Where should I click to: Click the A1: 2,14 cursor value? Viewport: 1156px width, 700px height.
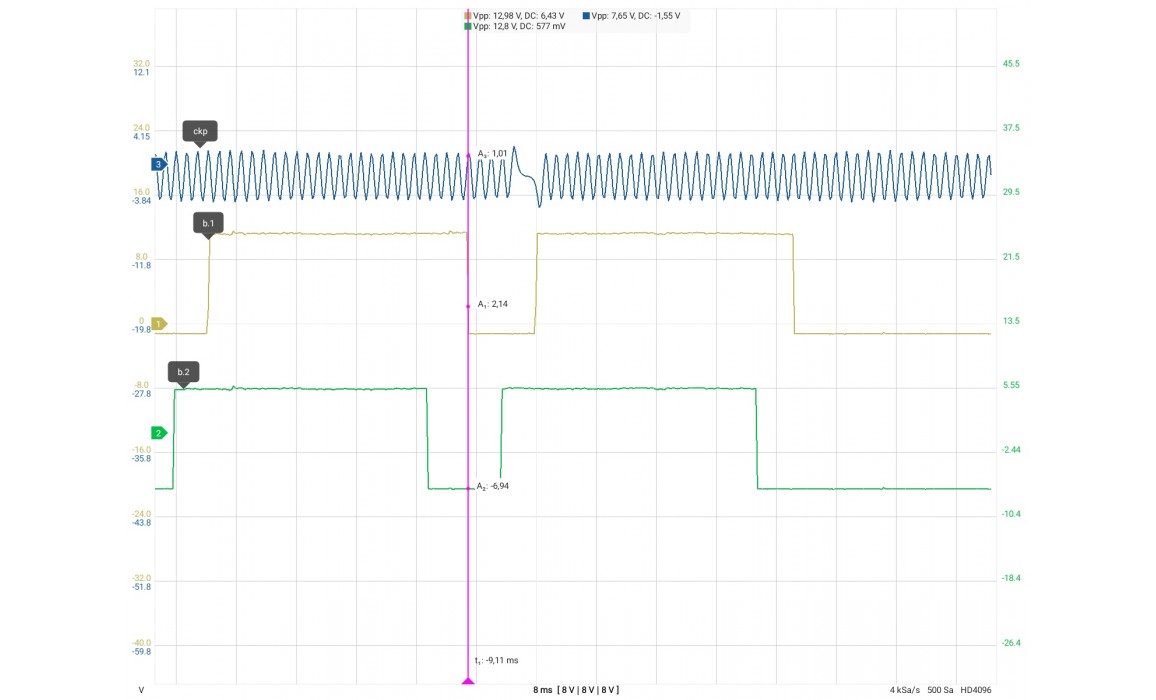click(494, 304)
